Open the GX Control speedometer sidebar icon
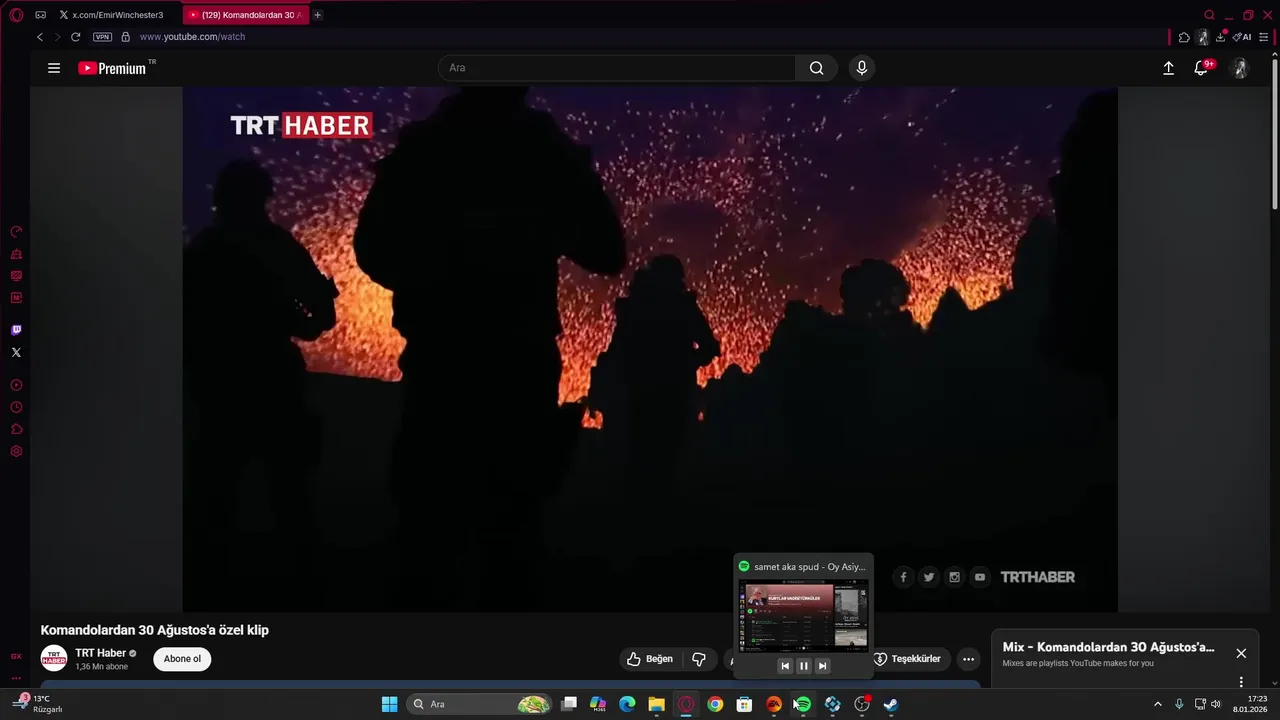Screen dimensions: 1280x720 click(x=16, y=232)
